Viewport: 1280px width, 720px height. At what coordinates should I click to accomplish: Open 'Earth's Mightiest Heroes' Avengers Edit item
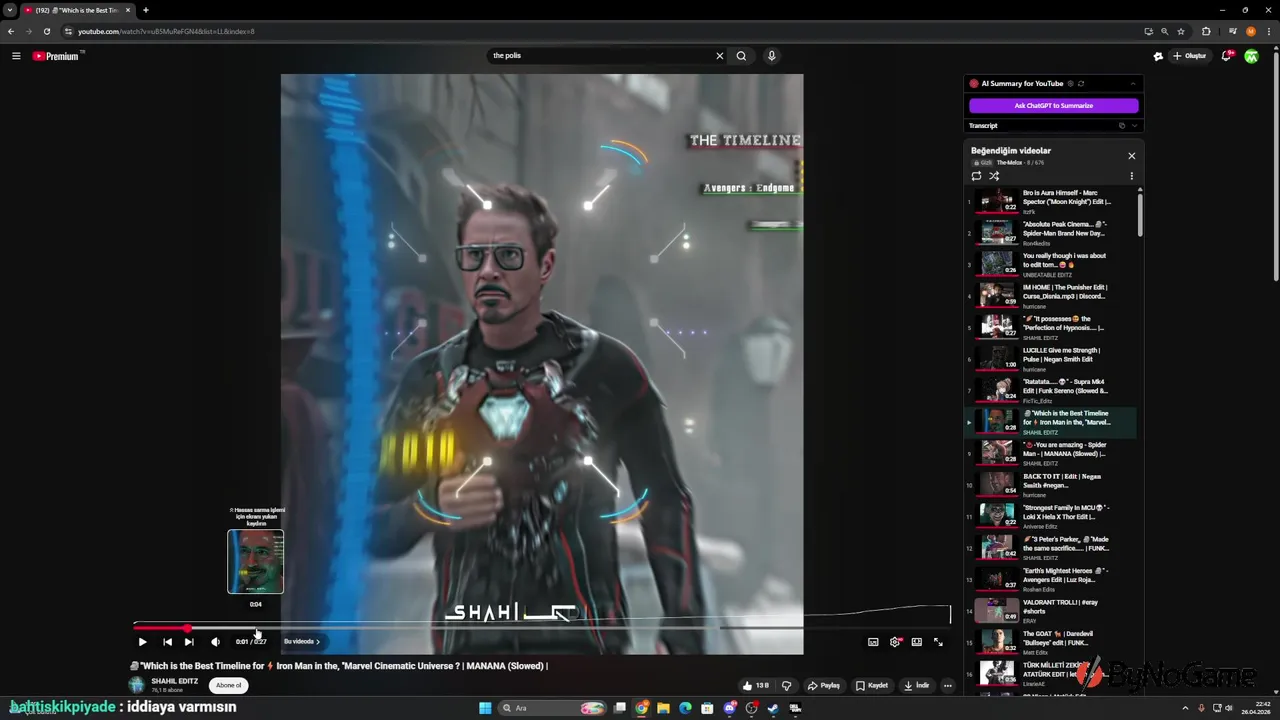(1050, 579)
